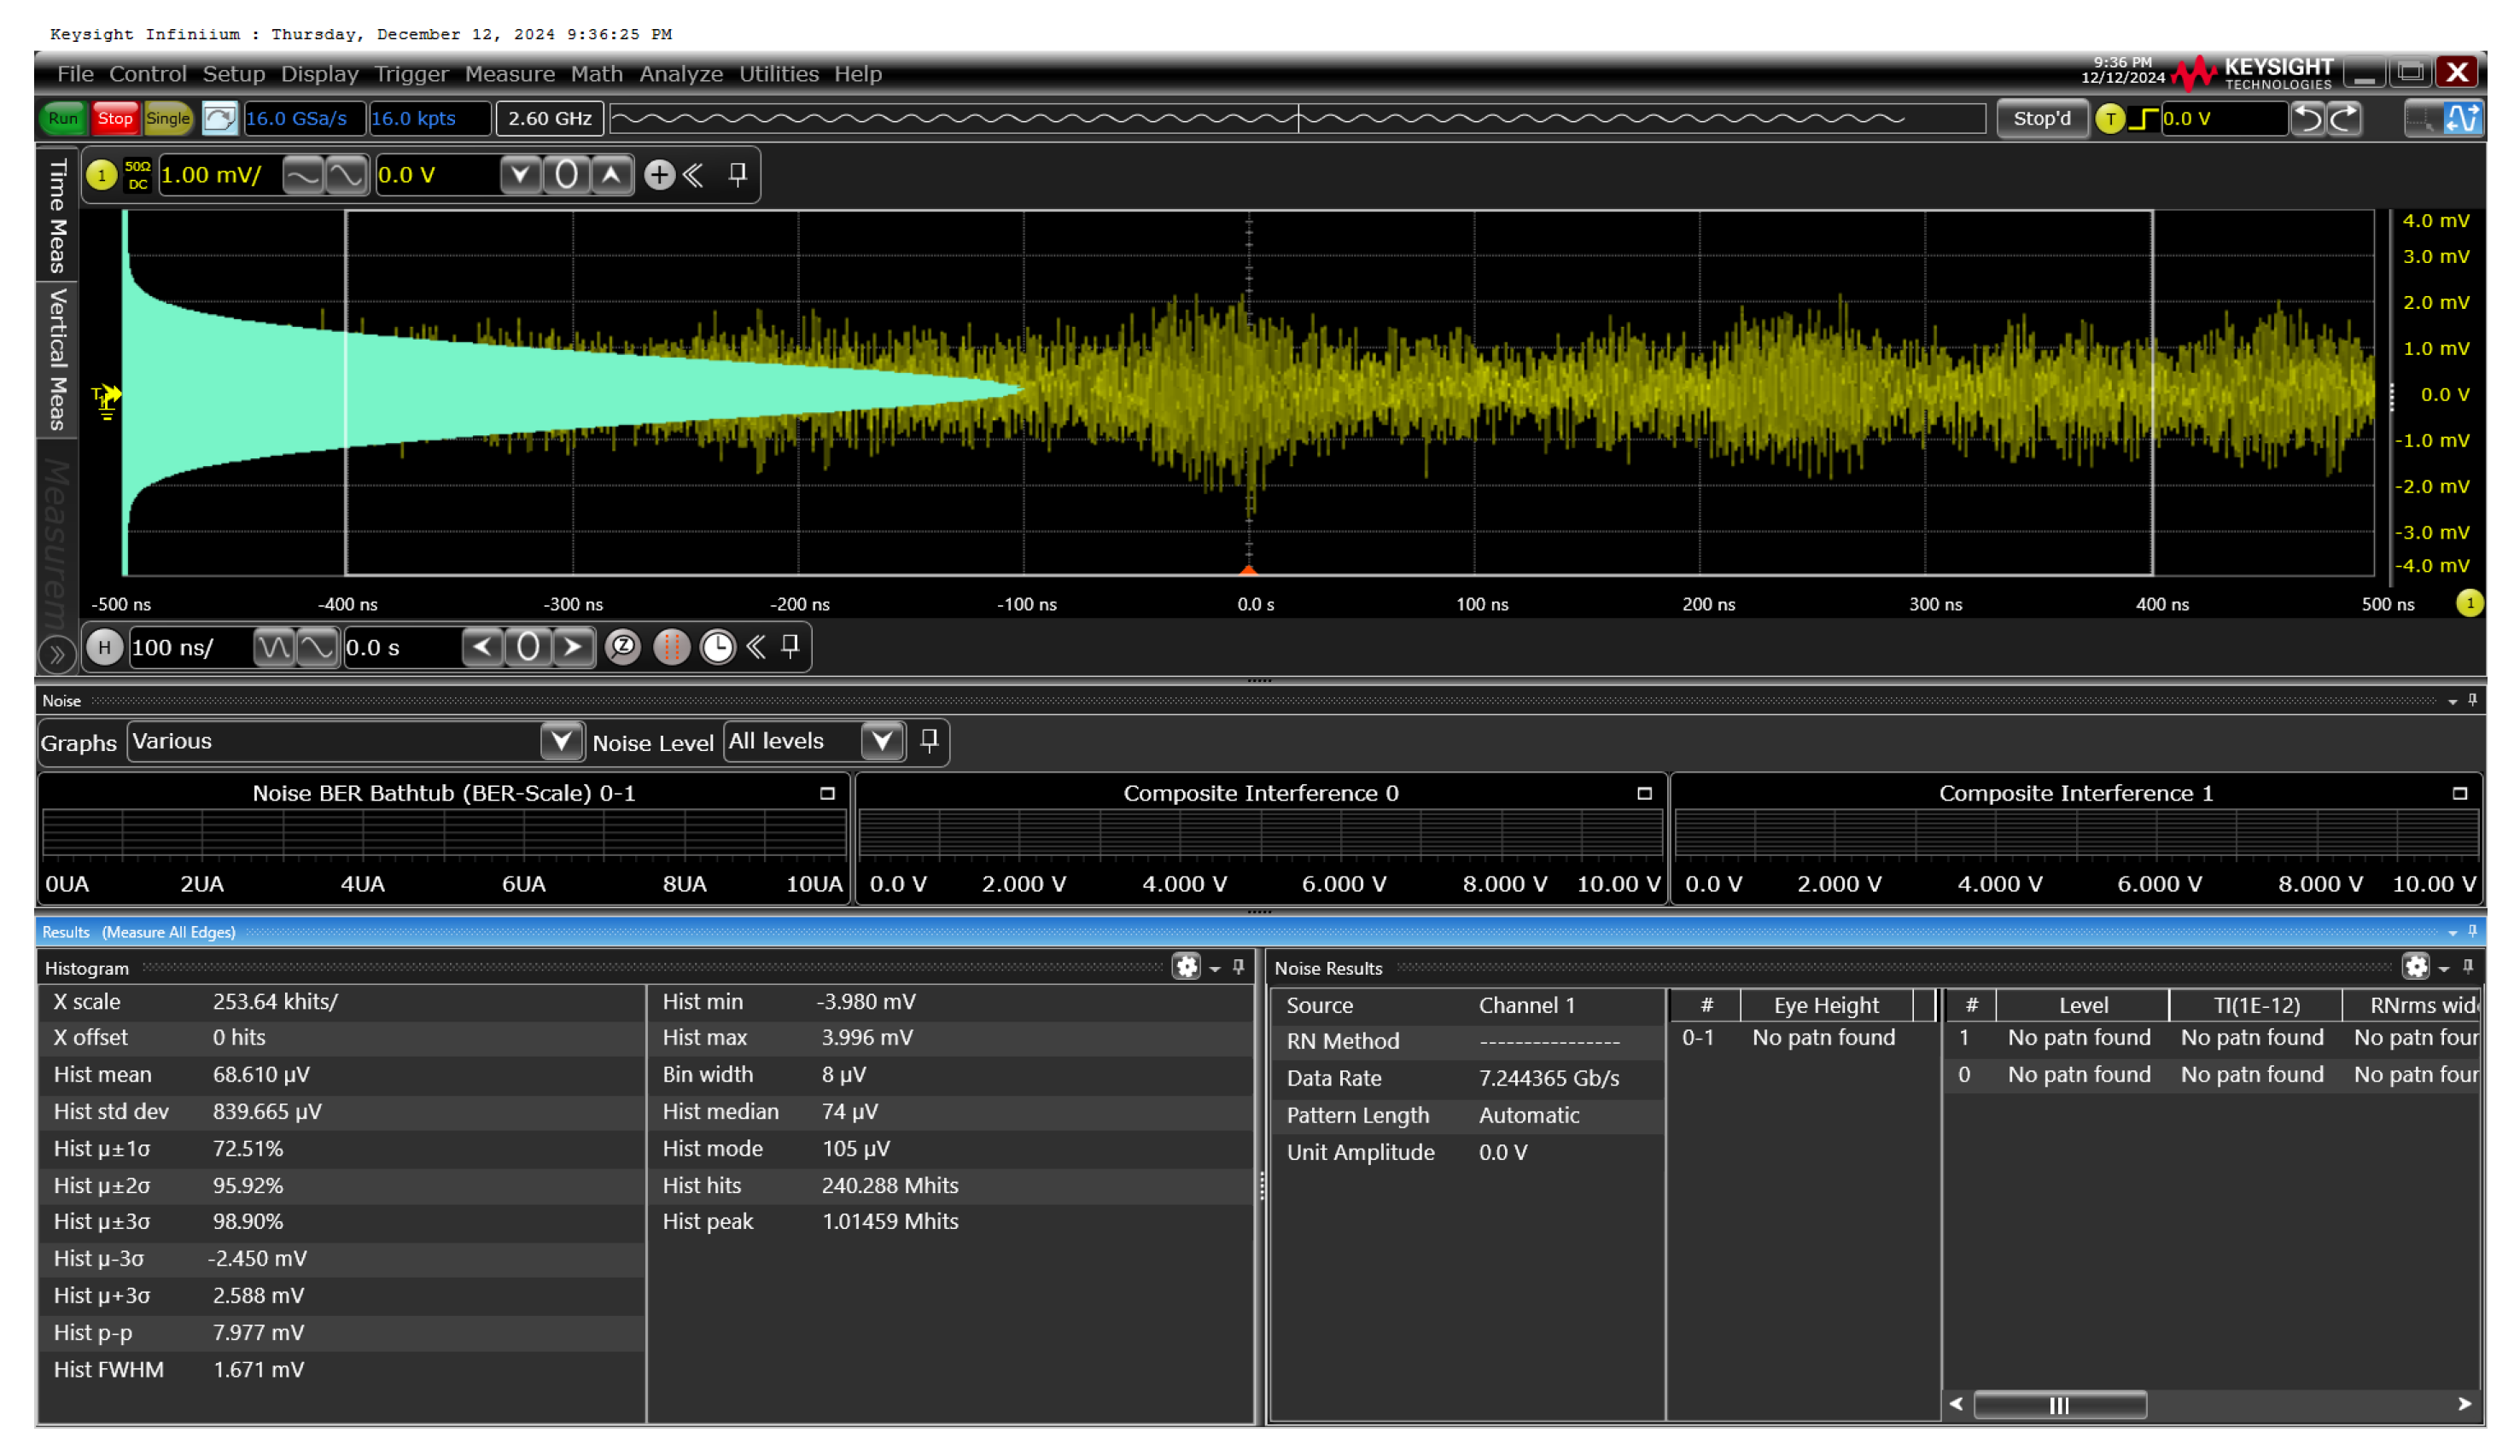Expand the Noise Level All levels dropdown
The width and height of the screenshot is (2520, 1456).
click(x=881, y=741)
